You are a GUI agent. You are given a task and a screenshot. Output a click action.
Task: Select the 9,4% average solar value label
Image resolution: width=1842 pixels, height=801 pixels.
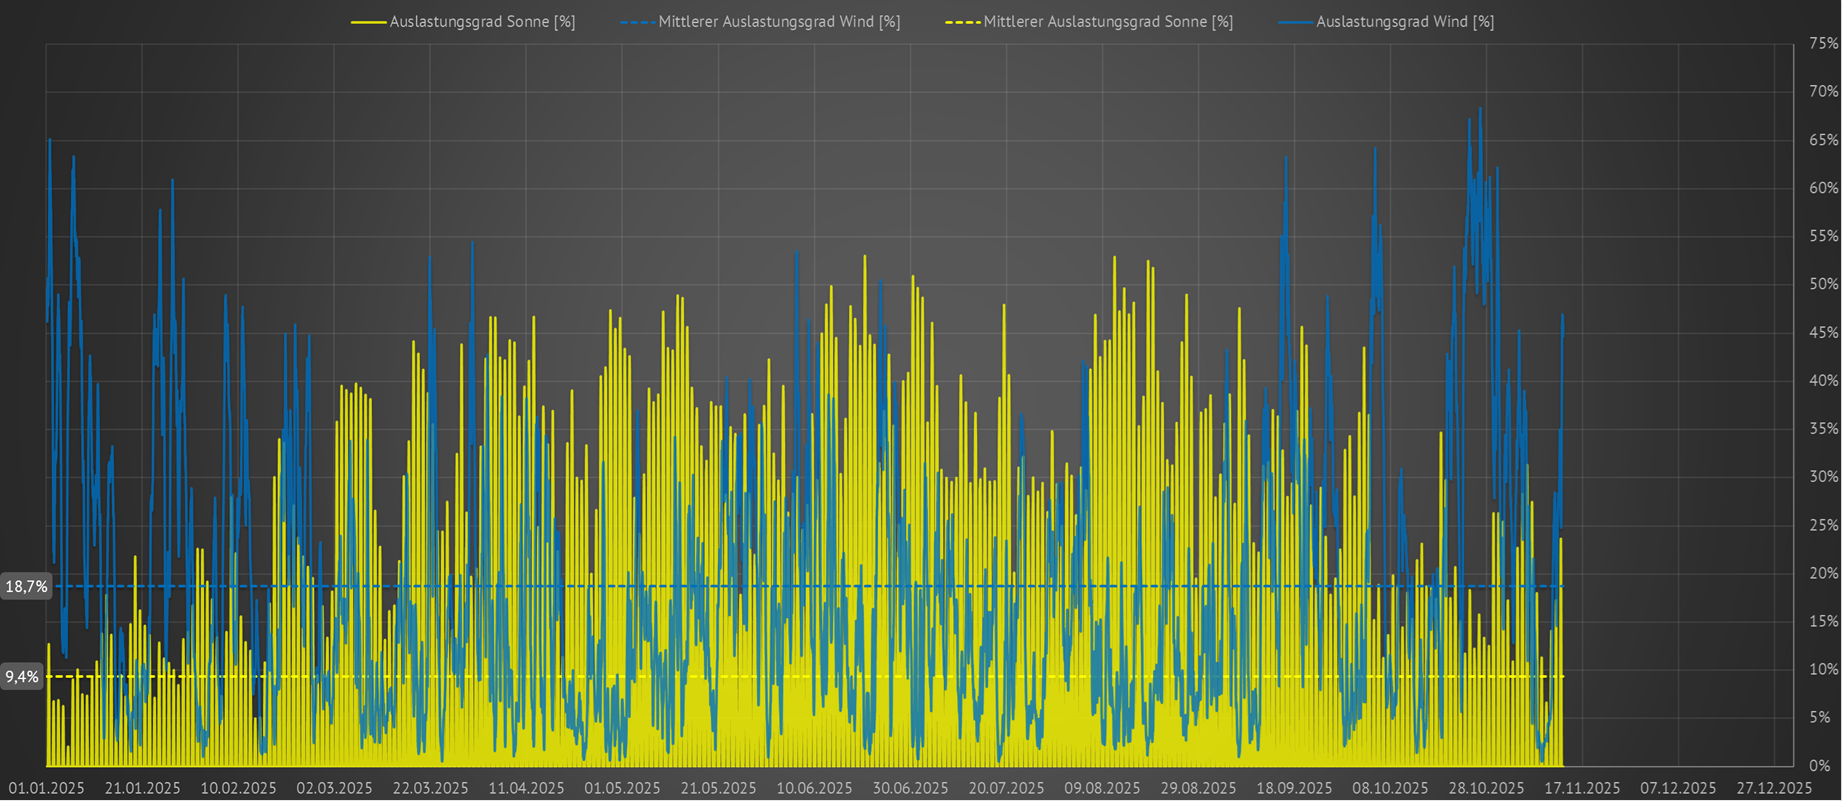[x=22, y=677]
